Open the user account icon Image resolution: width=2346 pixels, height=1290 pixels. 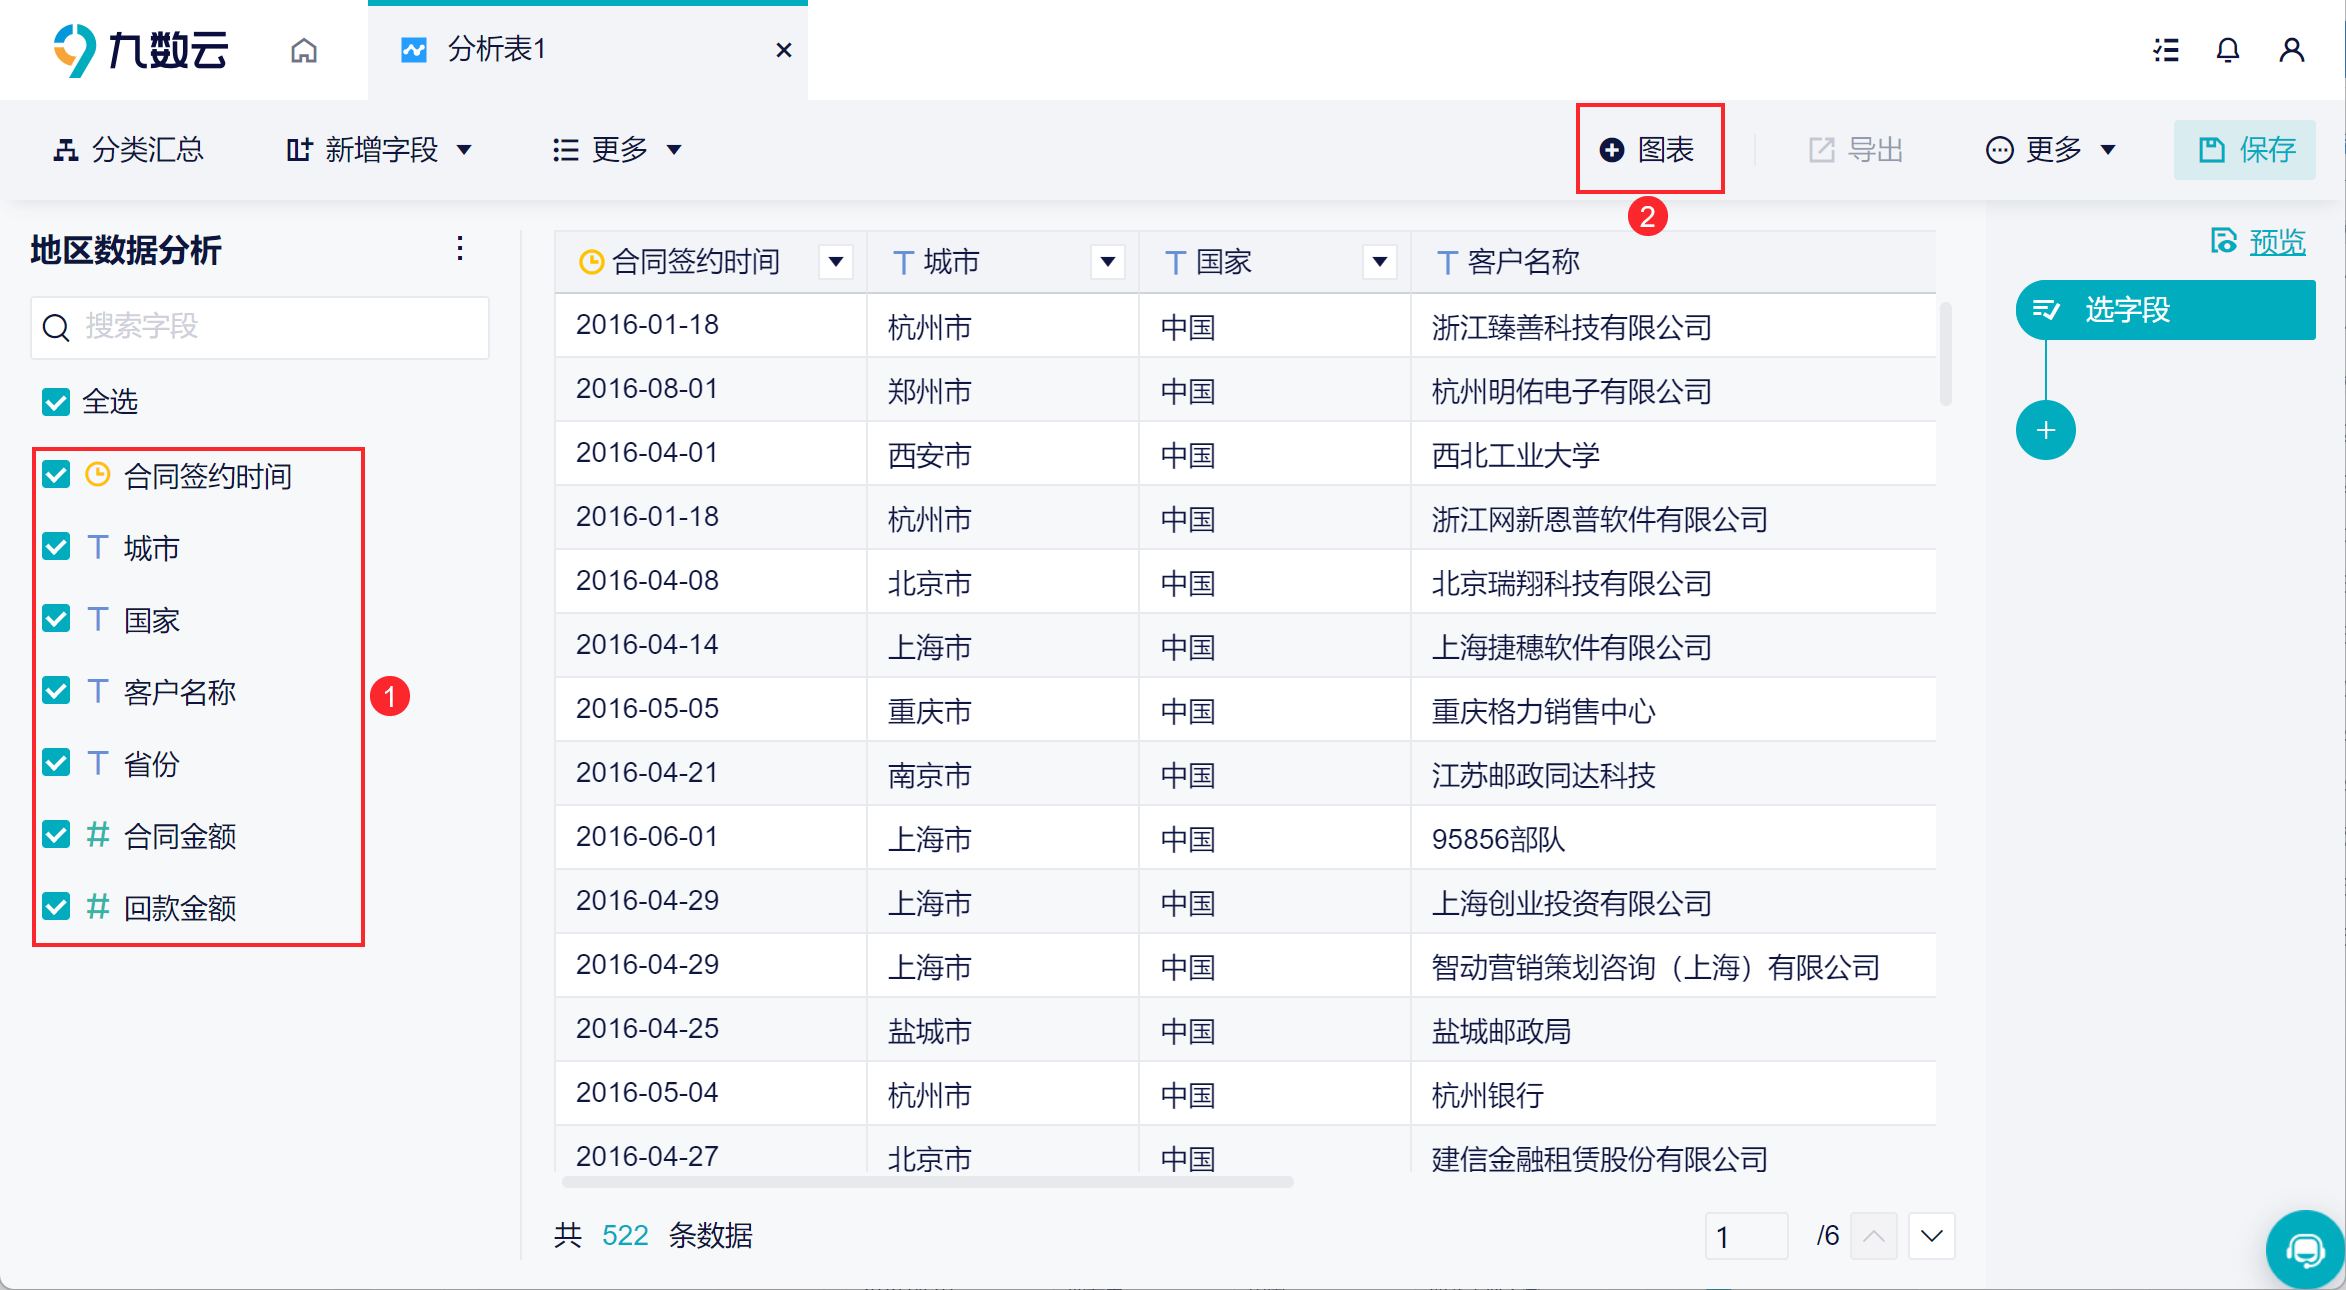click(2291, 50)
